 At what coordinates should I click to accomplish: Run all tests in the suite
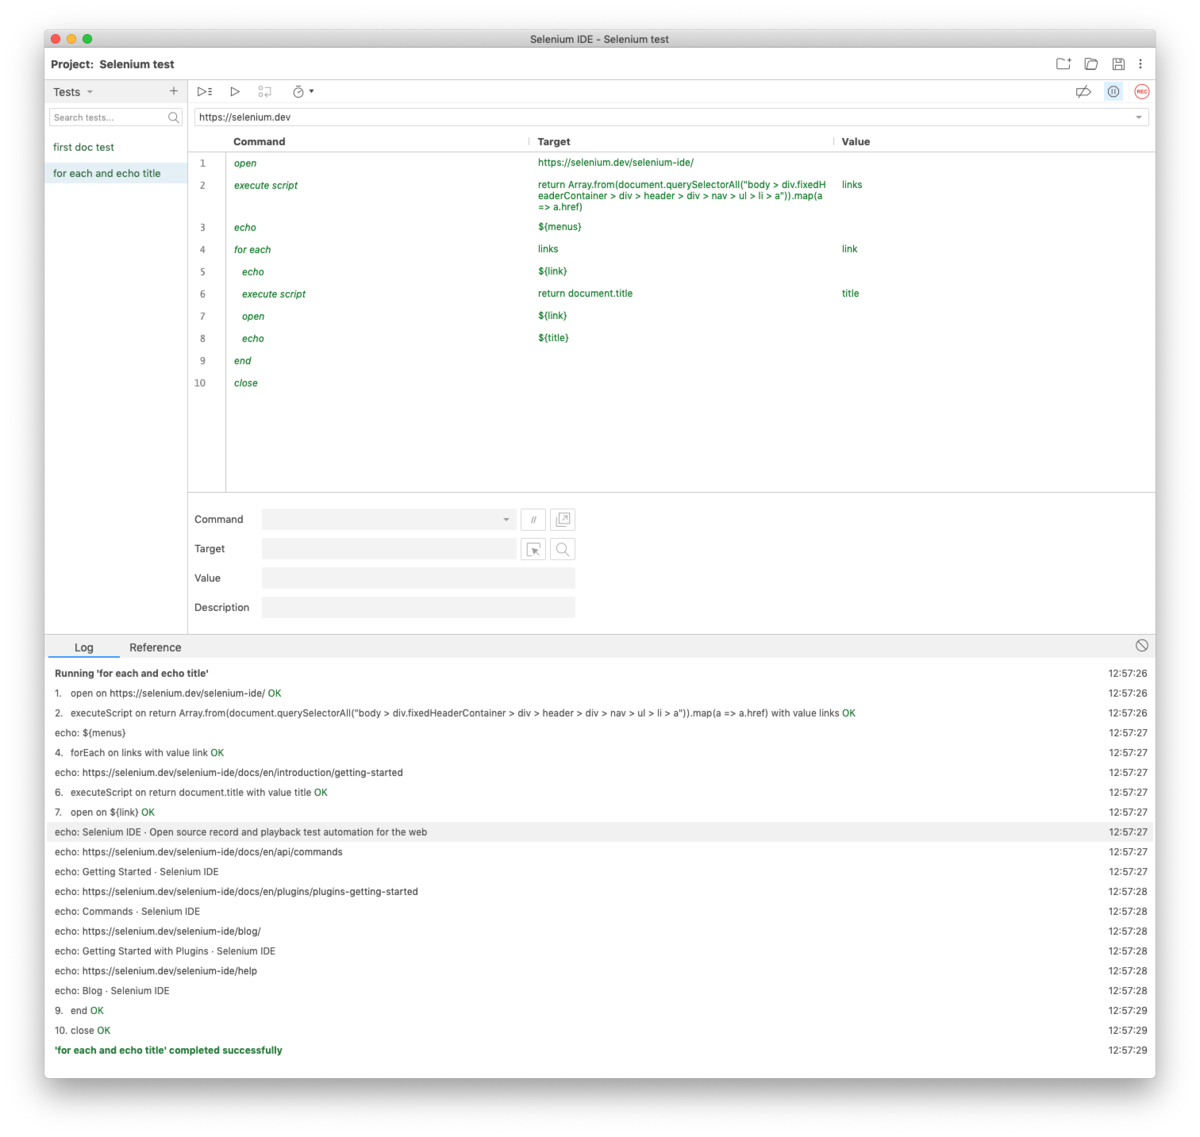click(204, 91)
